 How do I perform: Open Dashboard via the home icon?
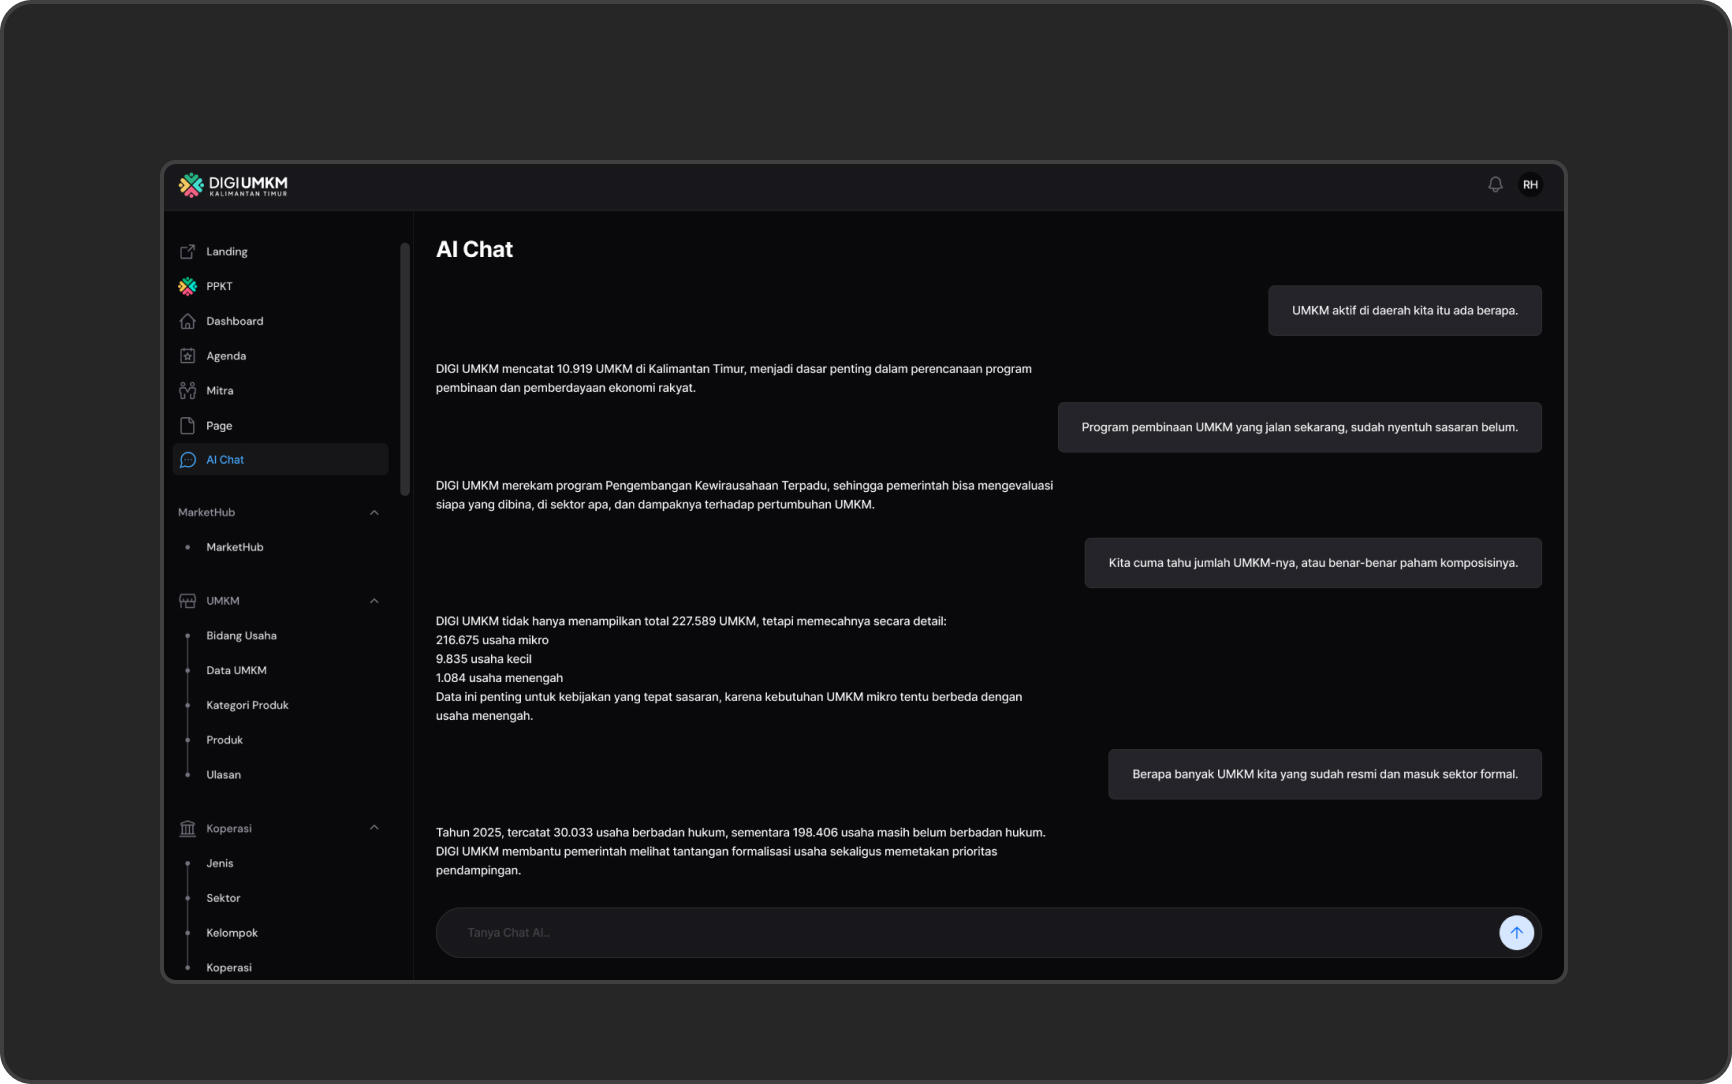(188, 321)
